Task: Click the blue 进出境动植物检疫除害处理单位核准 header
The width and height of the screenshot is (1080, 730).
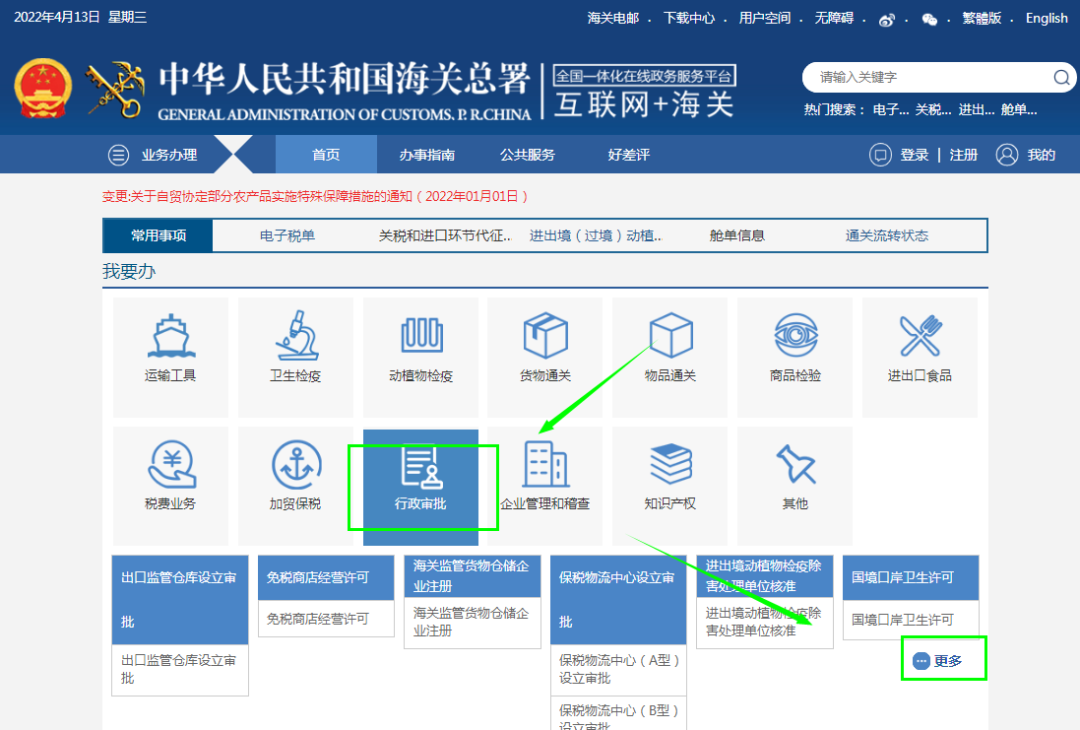Action: [x=765, y=576]
